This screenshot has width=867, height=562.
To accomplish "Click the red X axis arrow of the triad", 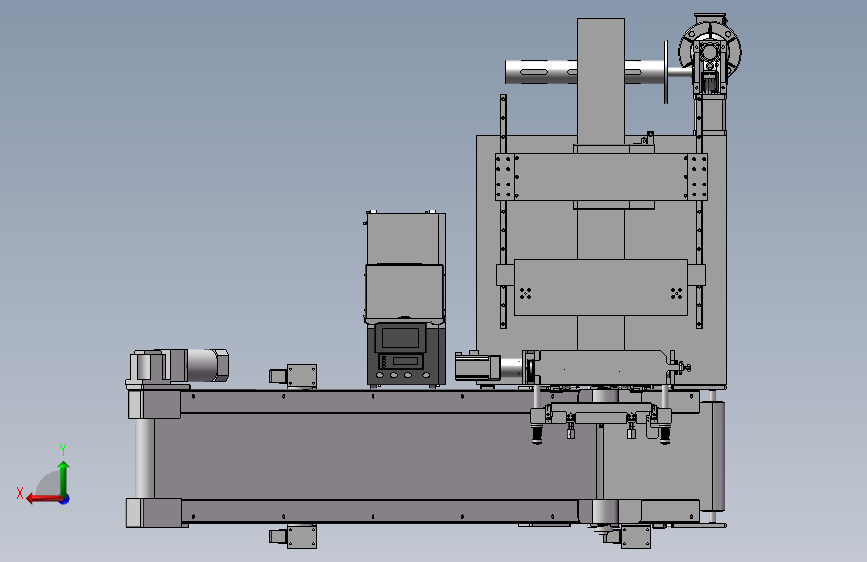I will point(44,499).
